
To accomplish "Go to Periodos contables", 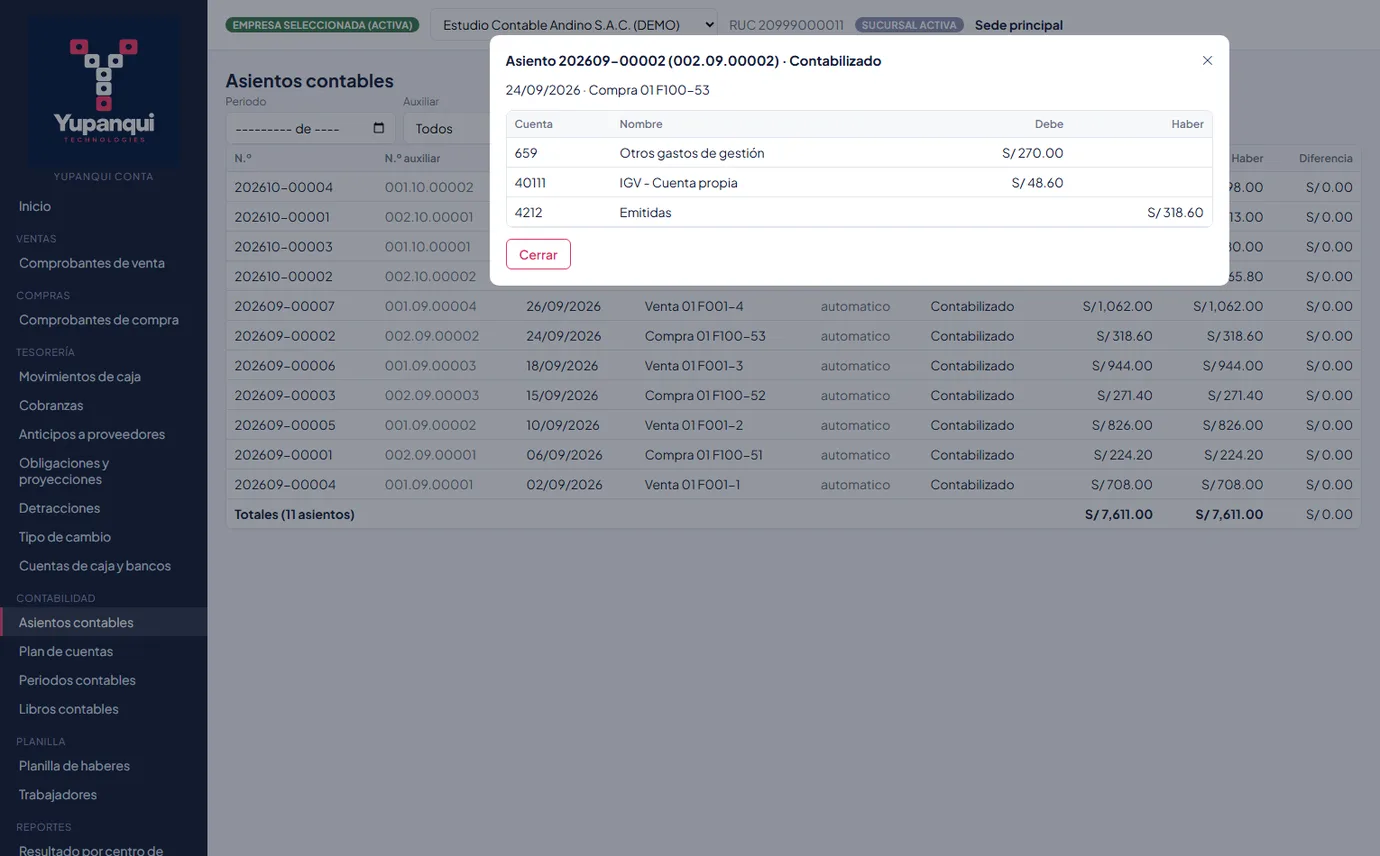I will (x=77, y=680).
